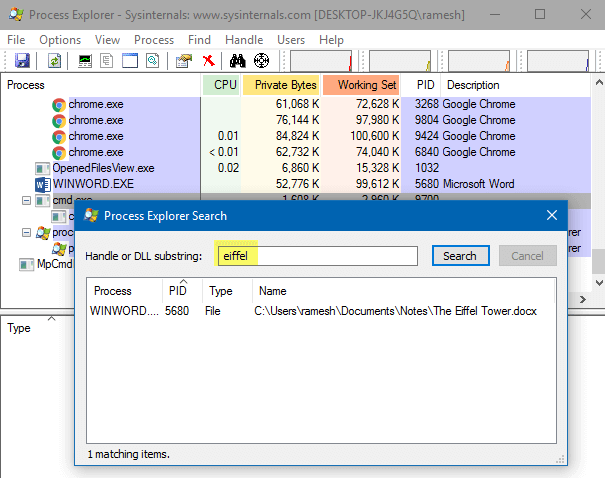This screenshot has width=605, height=478.
Task: Open the View menu
Action: (107, 40)
